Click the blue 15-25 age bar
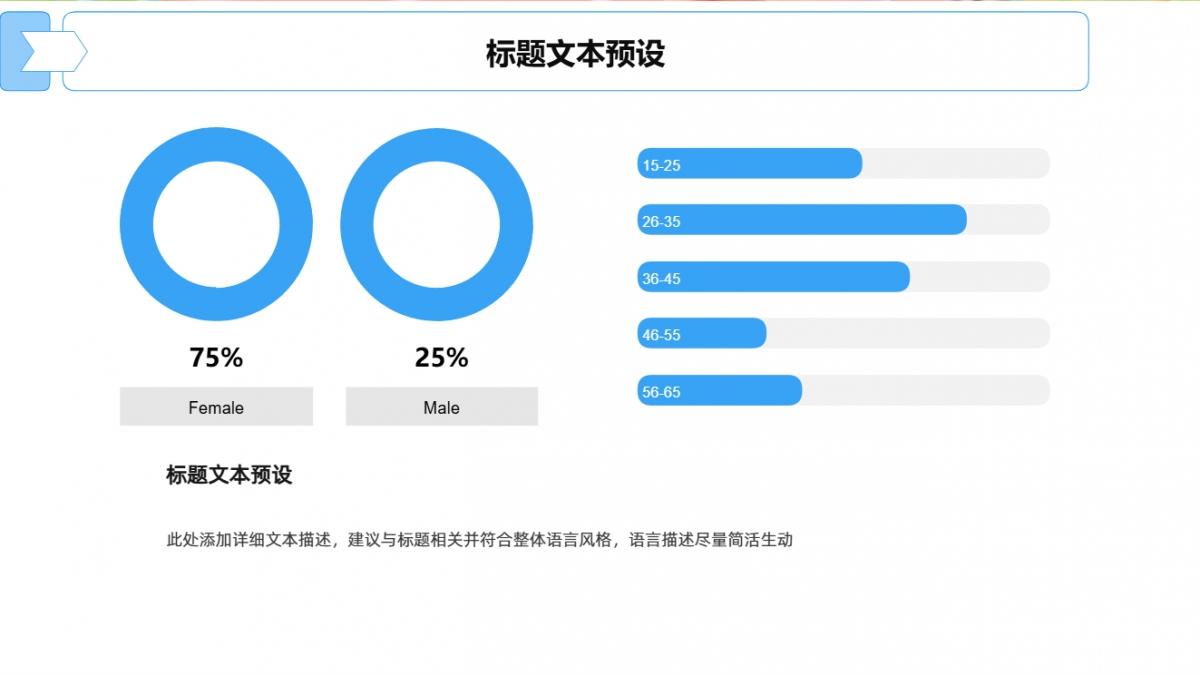The image size is (1200, 675). [750, 164]
